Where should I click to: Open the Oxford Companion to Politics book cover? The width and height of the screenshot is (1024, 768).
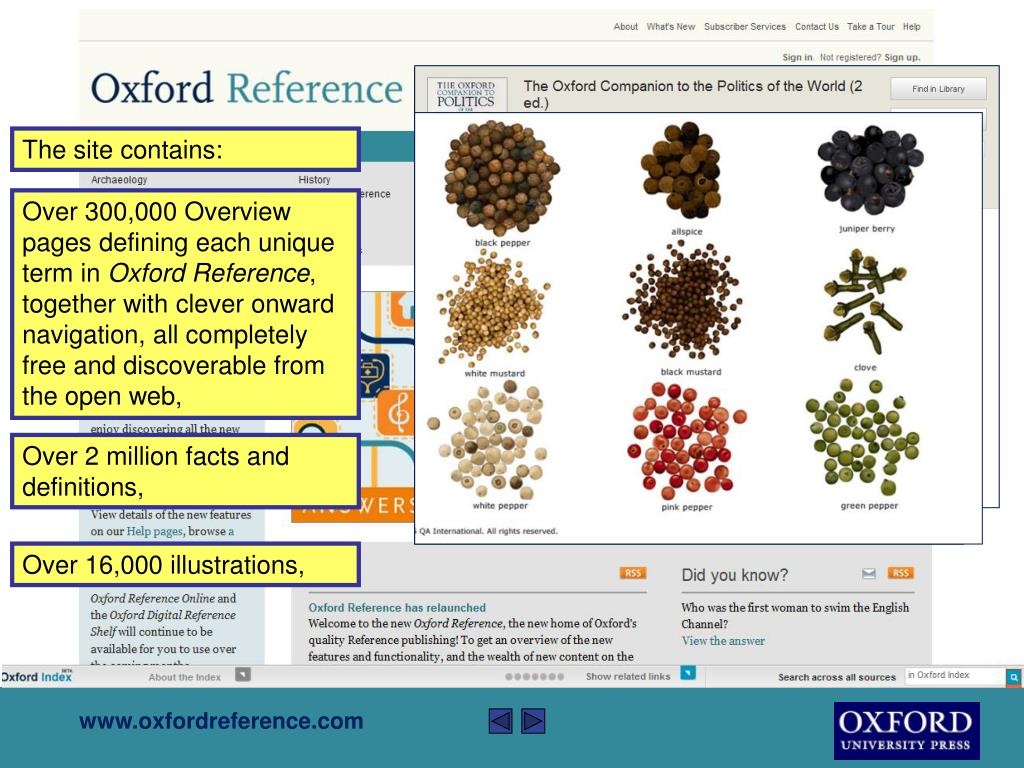466,95
